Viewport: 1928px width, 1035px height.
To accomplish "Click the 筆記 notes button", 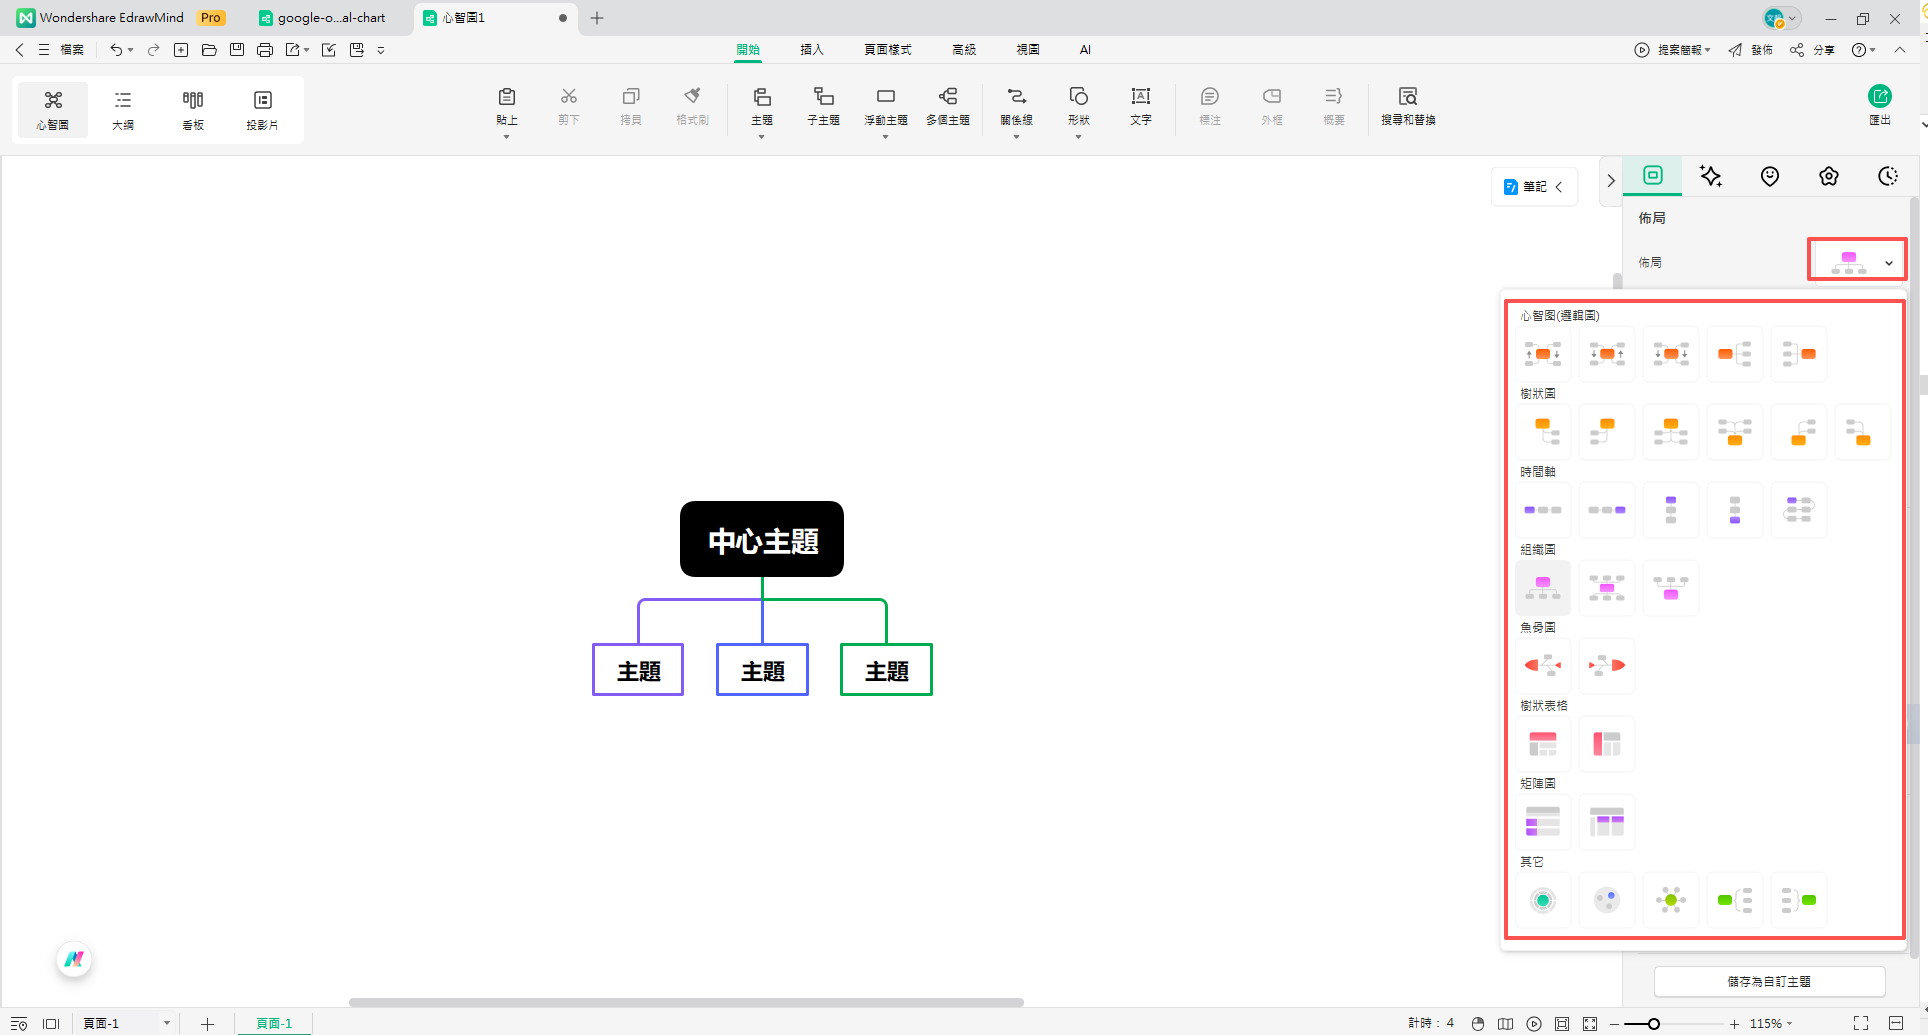I will [1533, 187].
